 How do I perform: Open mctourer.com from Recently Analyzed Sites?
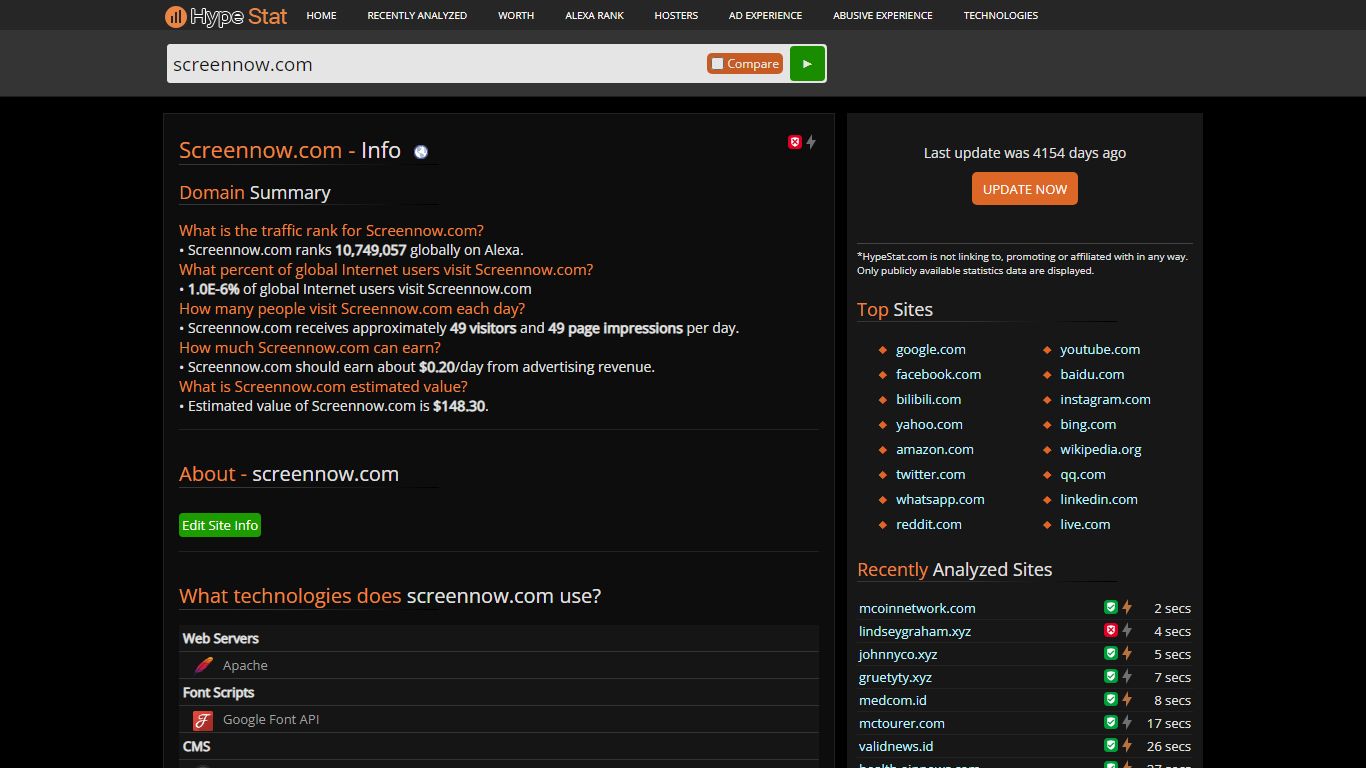pos(902,723)
